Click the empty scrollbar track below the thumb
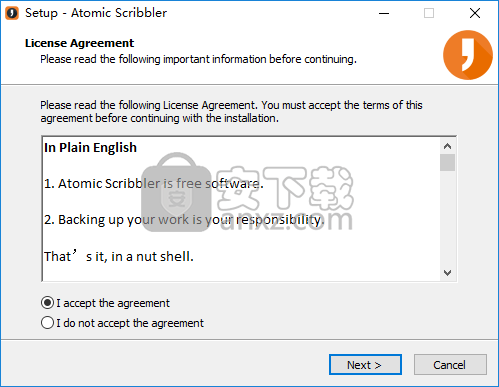 point(447,218)
